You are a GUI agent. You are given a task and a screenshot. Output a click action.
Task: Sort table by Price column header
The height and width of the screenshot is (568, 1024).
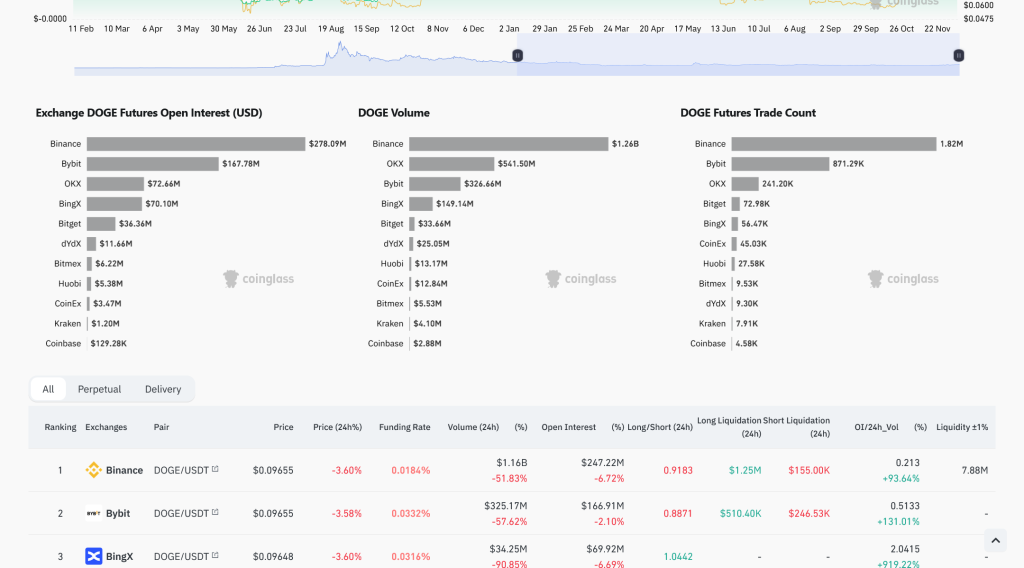point(283,427)
